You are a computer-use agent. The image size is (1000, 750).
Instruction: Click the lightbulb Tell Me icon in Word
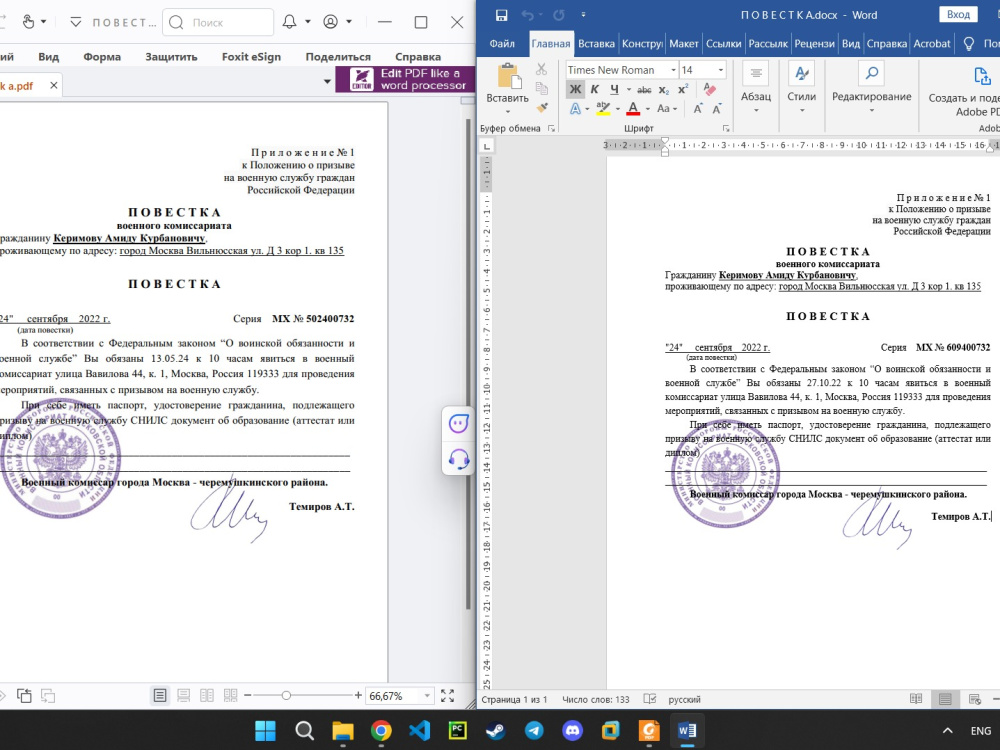point(969,44)
